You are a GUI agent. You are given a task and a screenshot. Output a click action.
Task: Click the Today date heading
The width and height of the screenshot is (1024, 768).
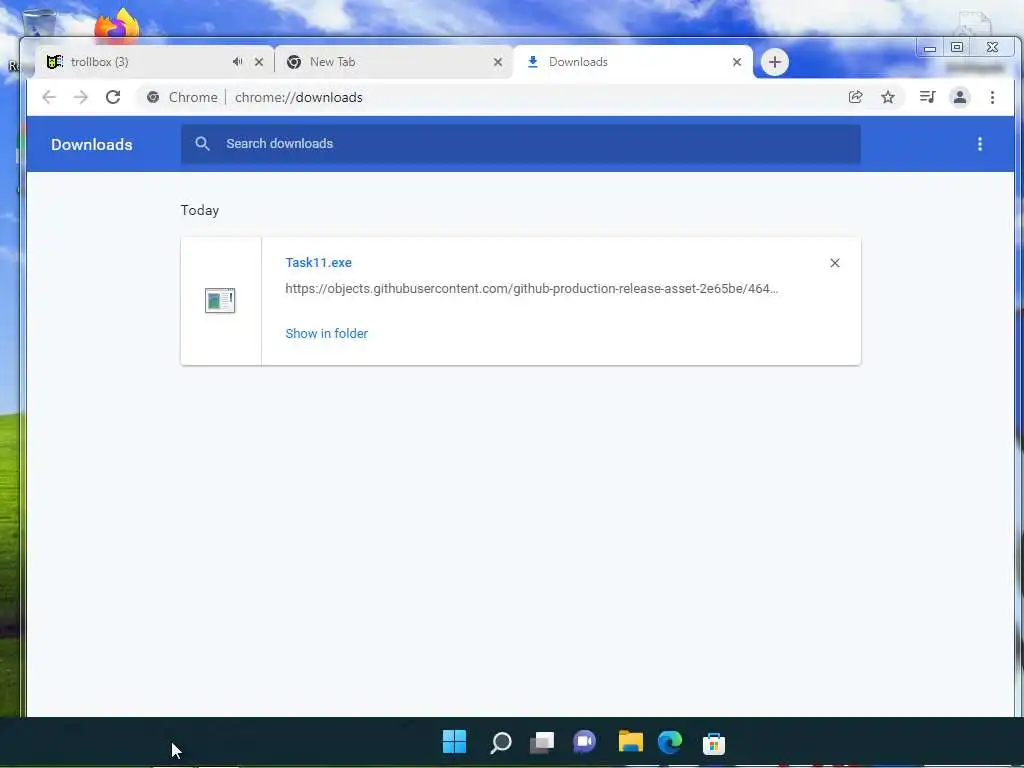200,210
